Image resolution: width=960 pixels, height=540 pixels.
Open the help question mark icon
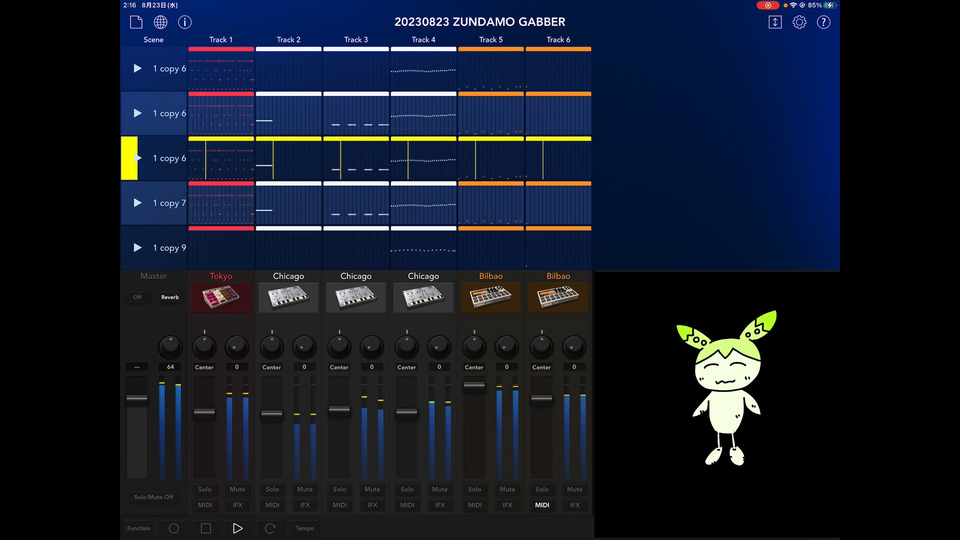(824, 22)
